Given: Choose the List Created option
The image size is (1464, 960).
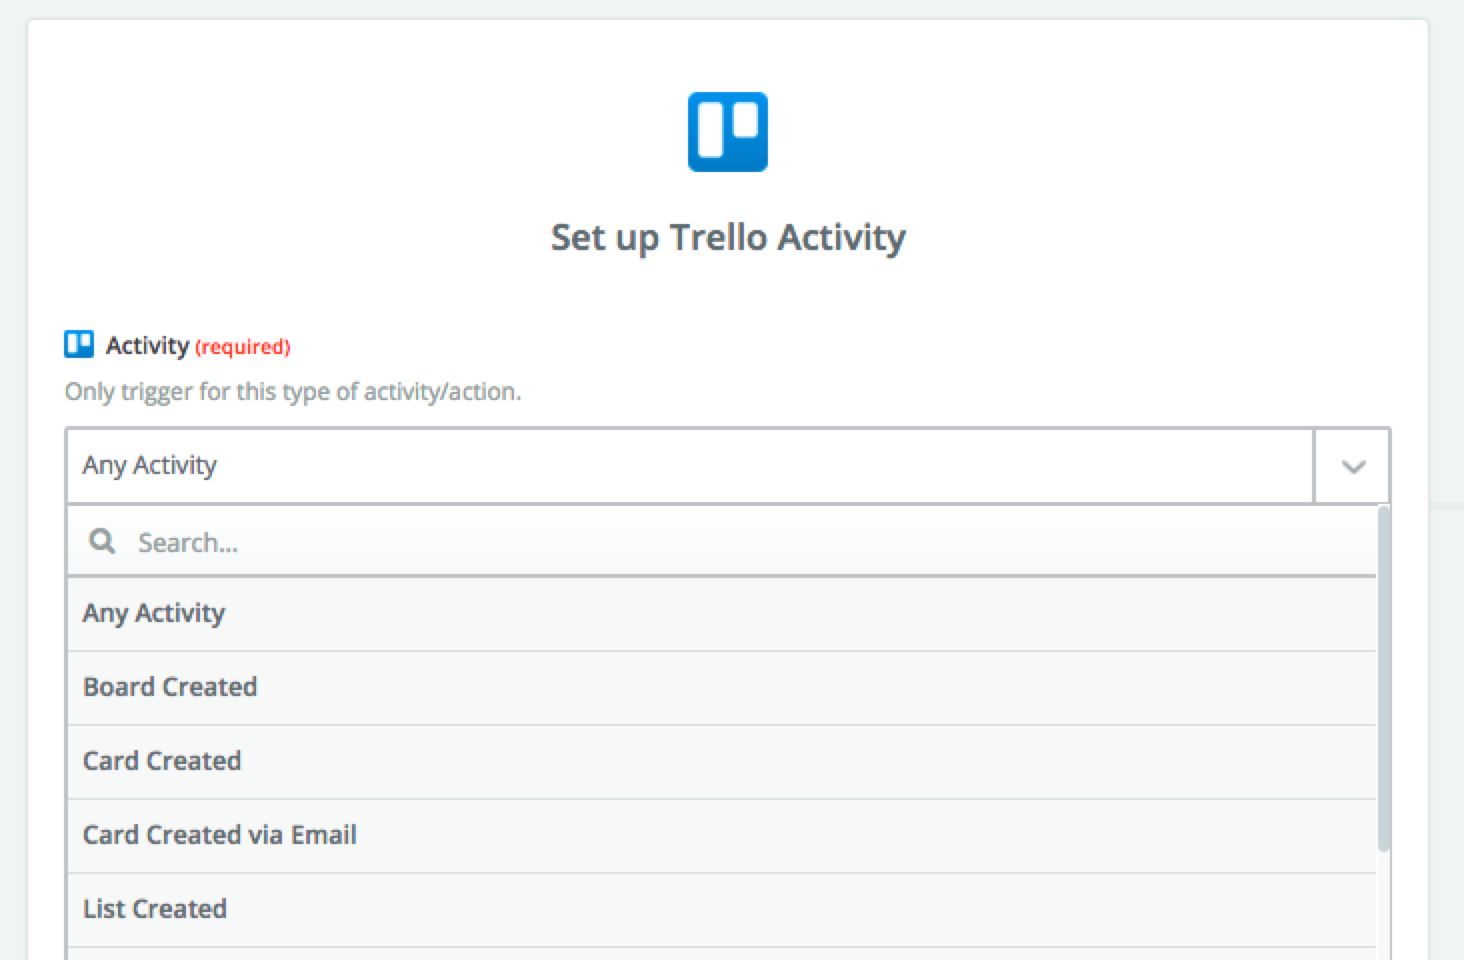Looking at the screenshot, I should (155, 909).
